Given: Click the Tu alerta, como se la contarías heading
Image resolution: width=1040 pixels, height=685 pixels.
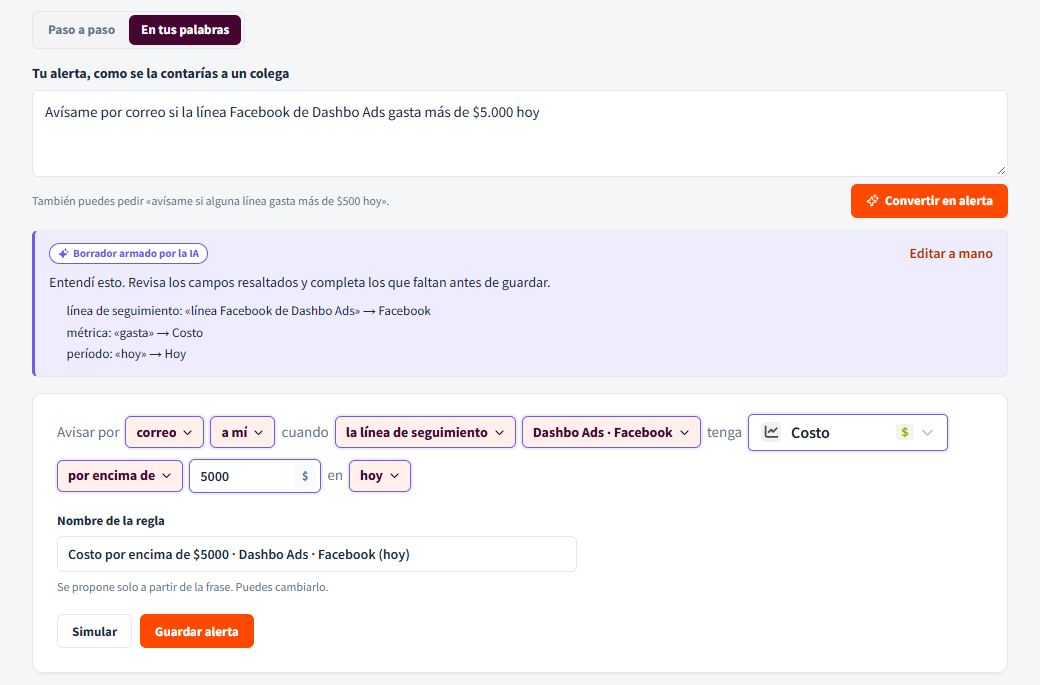Looking at the screenshot, I should click(x=161, y=74).
